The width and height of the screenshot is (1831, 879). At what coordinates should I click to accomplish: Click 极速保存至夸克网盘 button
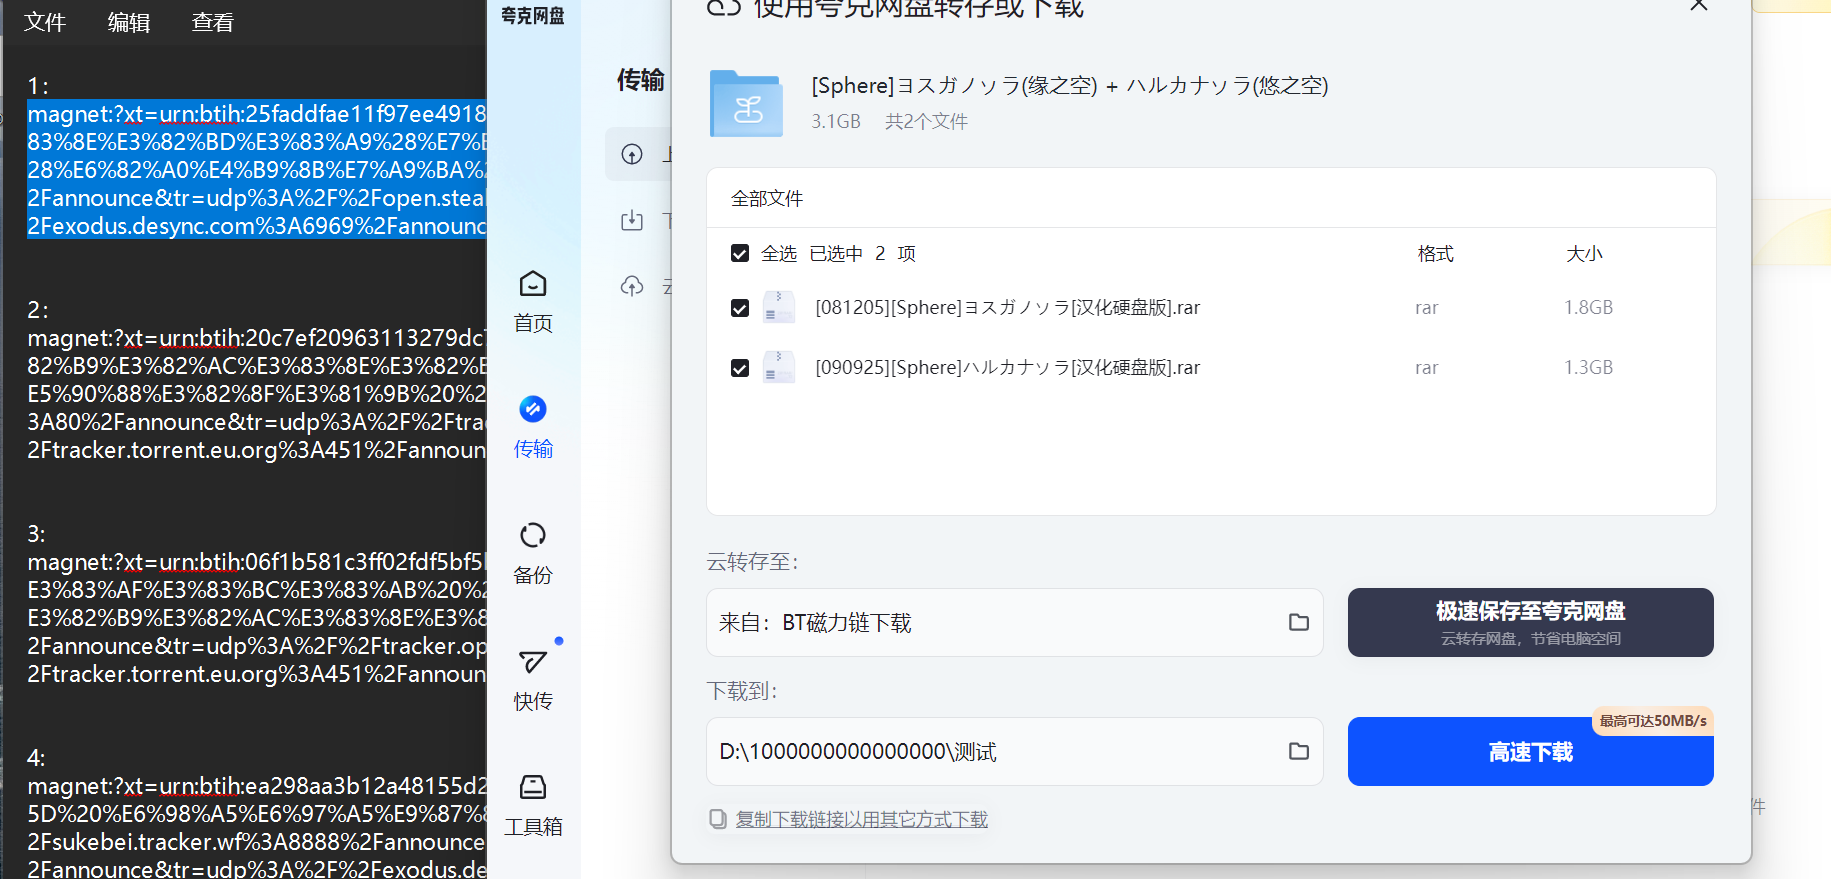1530,622
